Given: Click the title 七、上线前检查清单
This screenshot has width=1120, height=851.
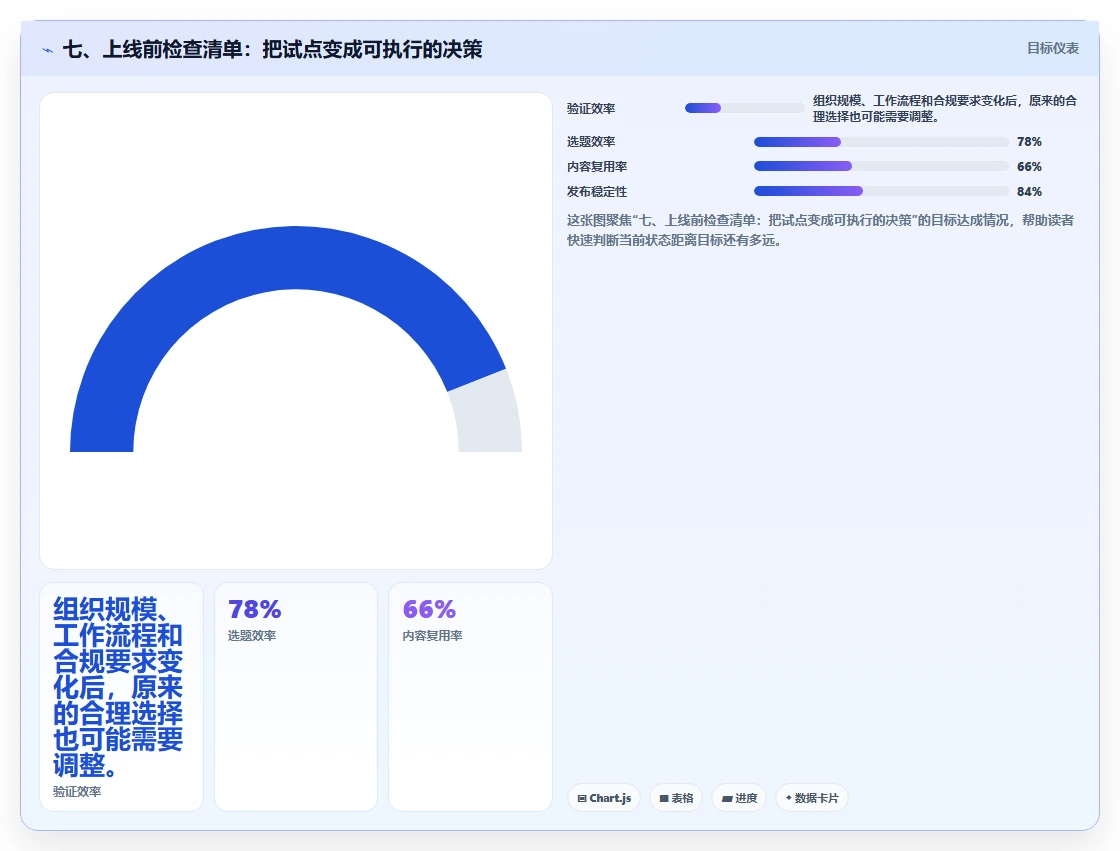Looking at the screenshot, I should [x=272, y=49].
